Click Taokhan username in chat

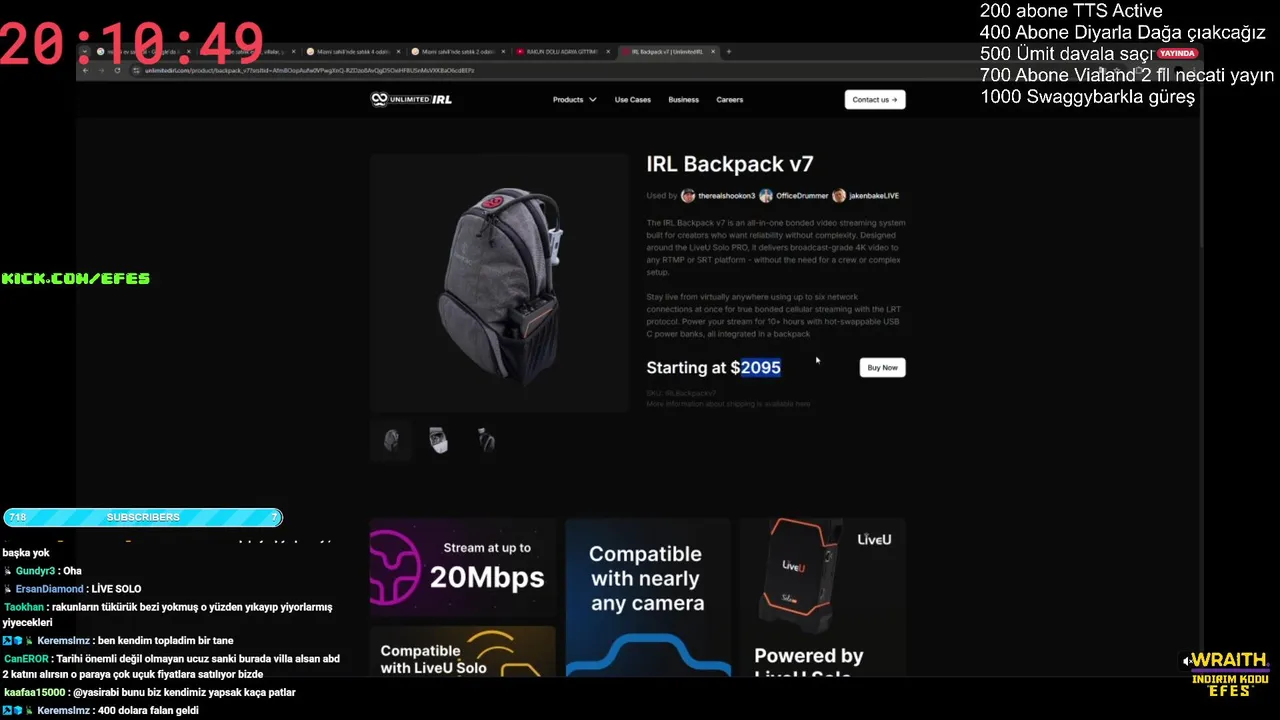(24, 607)
